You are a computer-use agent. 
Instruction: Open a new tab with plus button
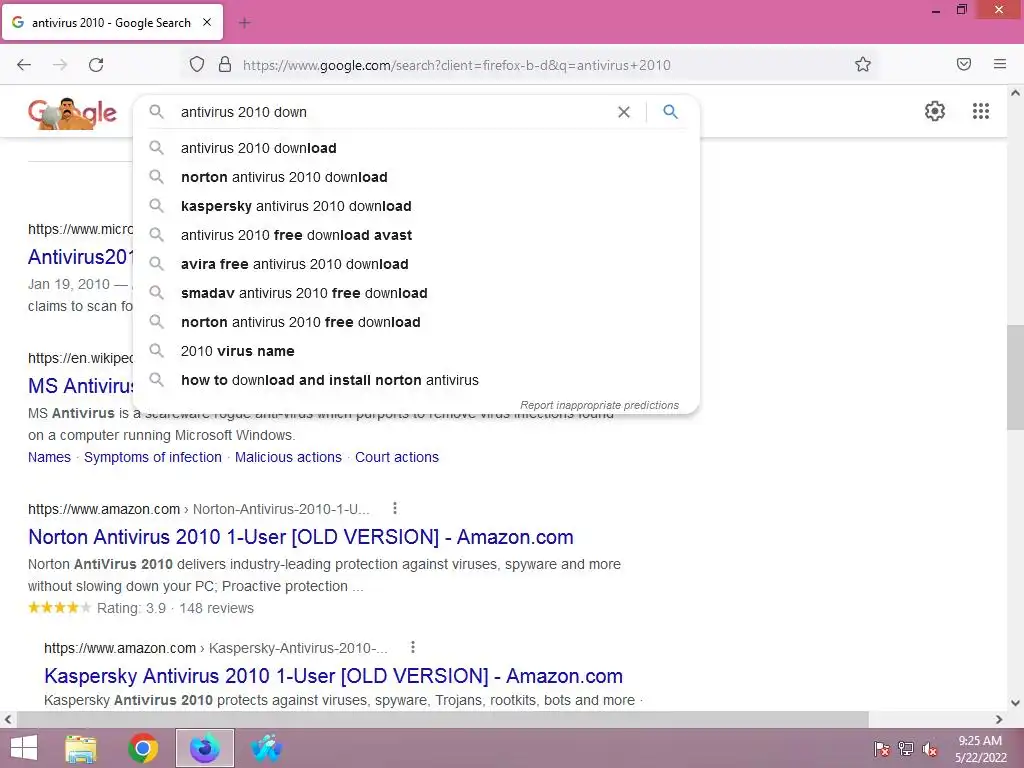(244, 23)
